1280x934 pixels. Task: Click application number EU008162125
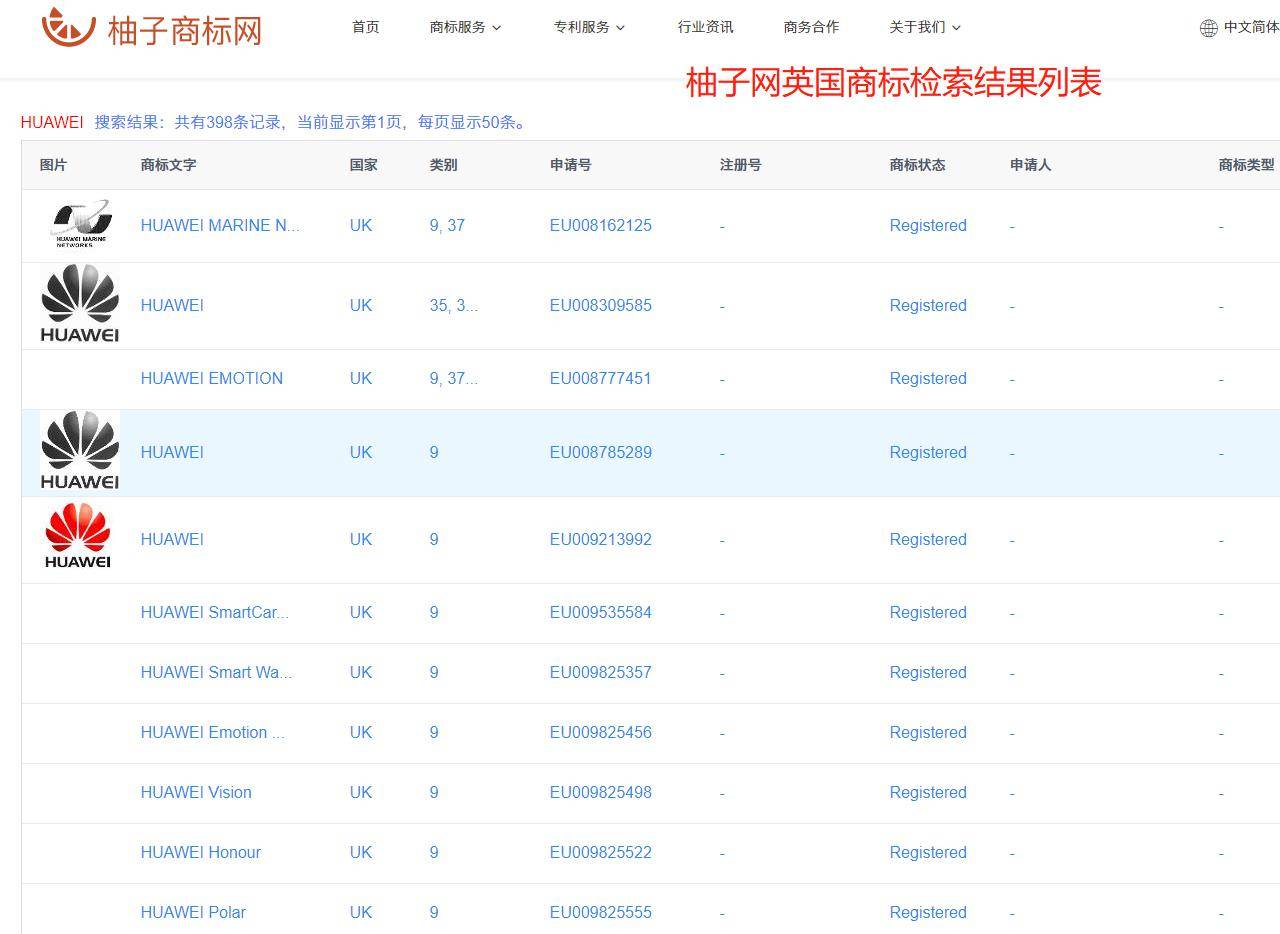click(601, 225)
